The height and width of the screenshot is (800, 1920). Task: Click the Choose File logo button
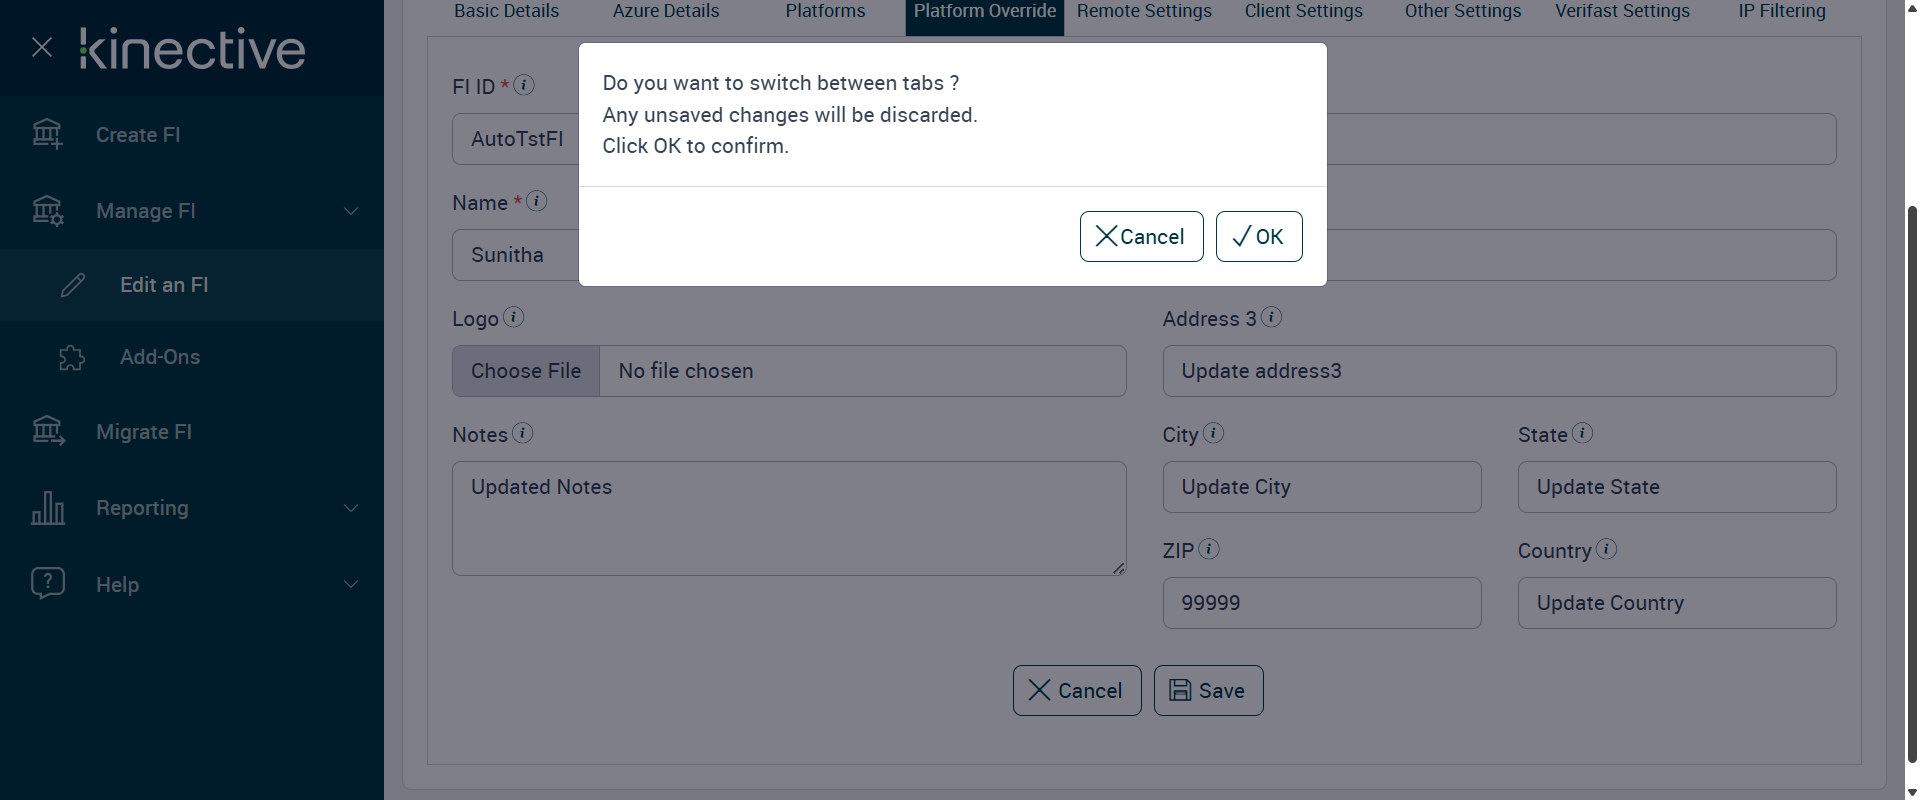[x=526, y=371]
